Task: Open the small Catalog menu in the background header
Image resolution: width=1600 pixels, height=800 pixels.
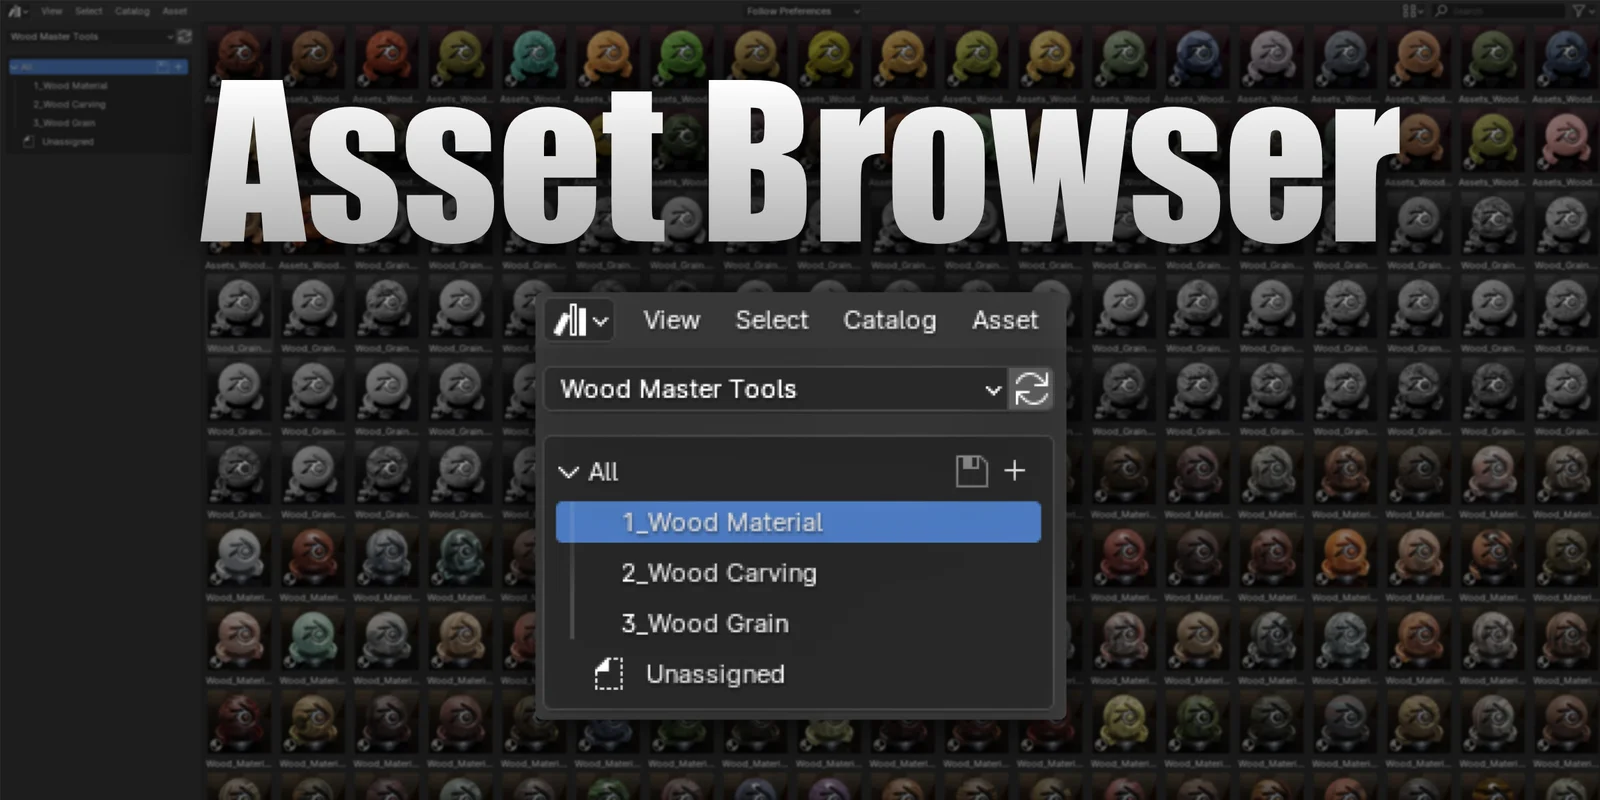Action: pos(132,11)
